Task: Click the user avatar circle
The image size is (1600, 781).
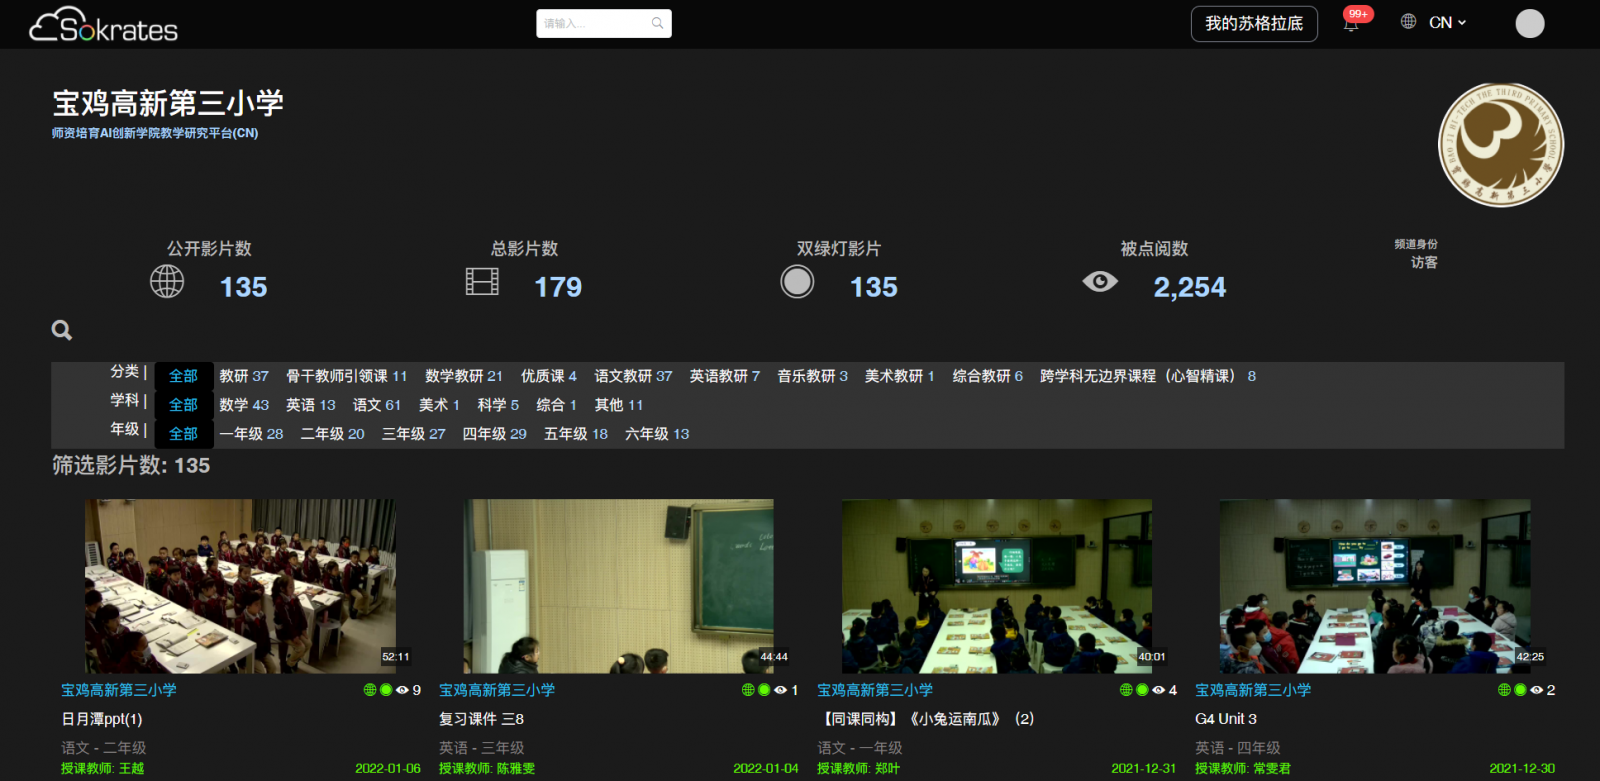Action: tap(1529, 23)
